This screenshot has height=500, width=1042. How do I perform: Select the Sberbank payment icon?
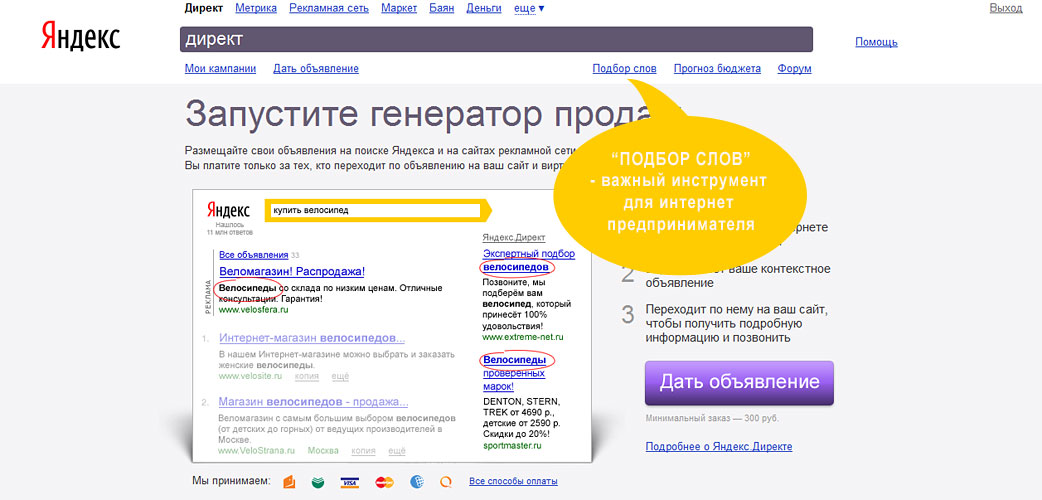click(x=319, y=482)
